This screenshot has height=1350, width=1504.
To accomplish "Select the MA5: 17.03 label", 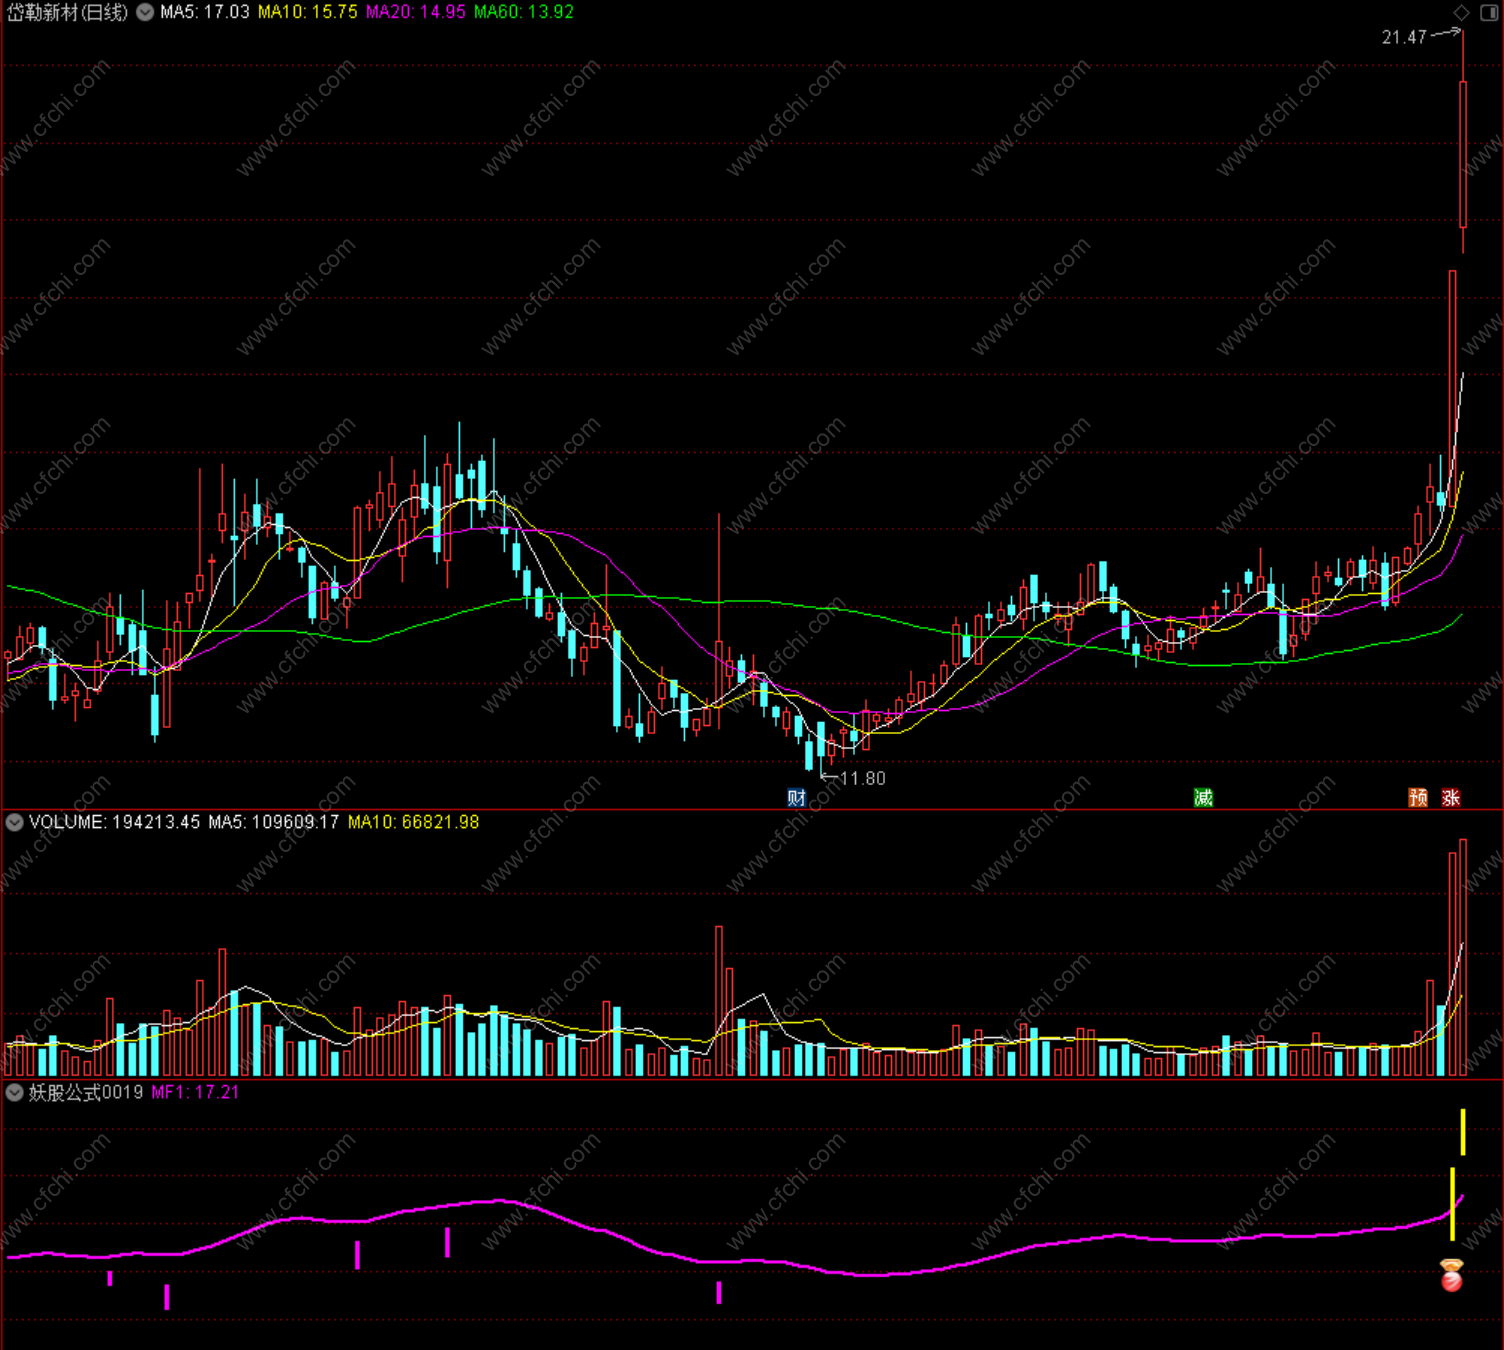I will pos(205,12).
